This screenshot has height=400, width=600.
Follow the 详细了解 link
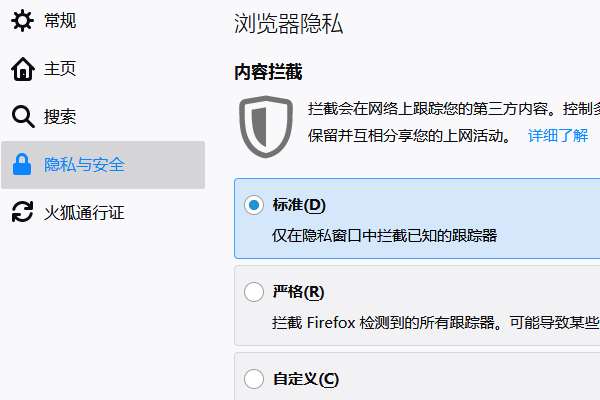[x=558, y=136]
